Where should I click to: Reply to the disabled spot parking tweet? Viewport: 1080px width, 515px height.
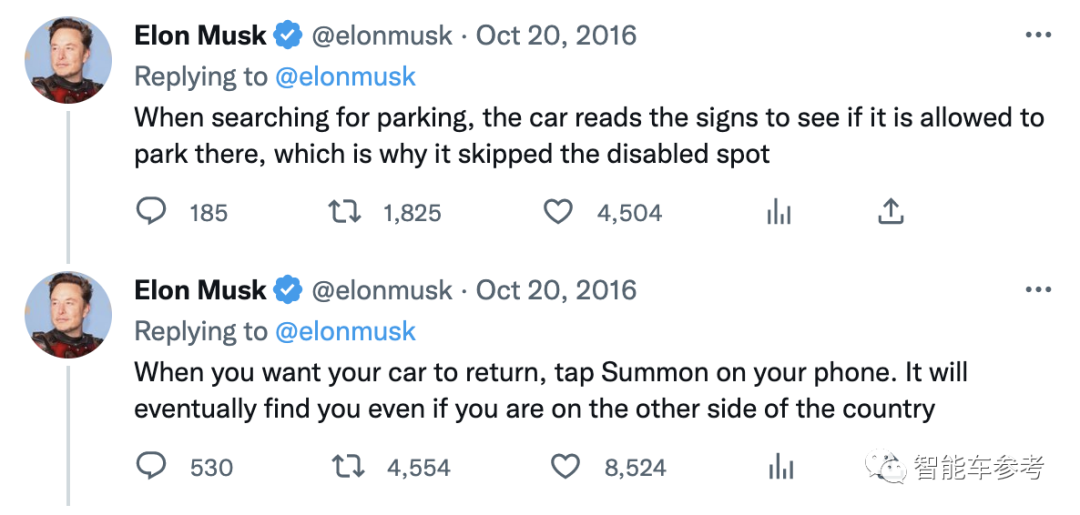click(x=152, y=212)
